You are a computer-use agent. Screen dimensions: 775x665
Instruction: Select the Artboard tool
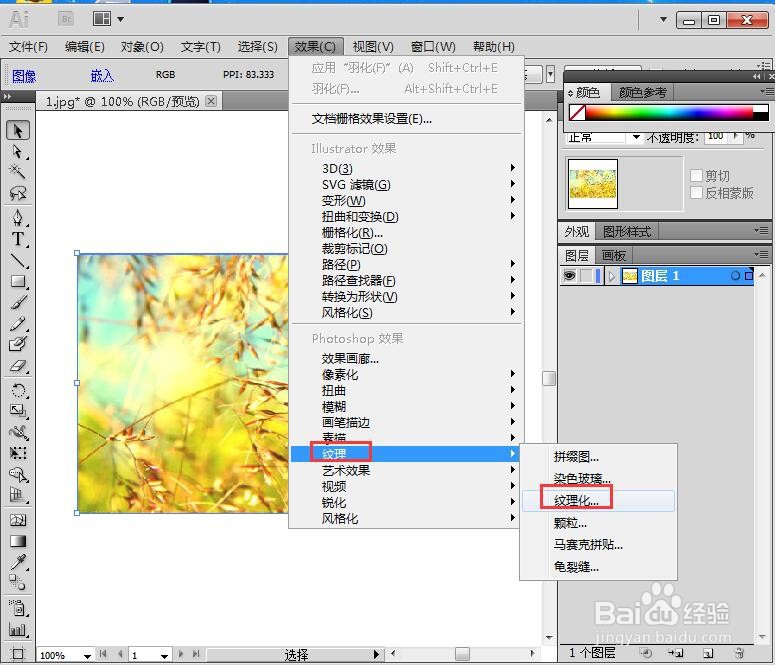[18, 654]
